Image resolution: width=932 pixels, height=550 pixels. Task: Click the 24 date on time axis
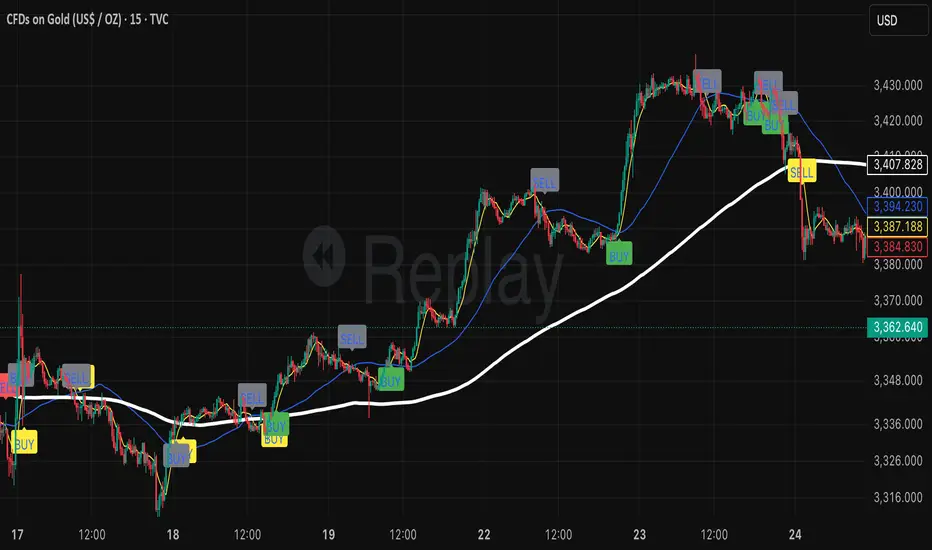[795, 535]
